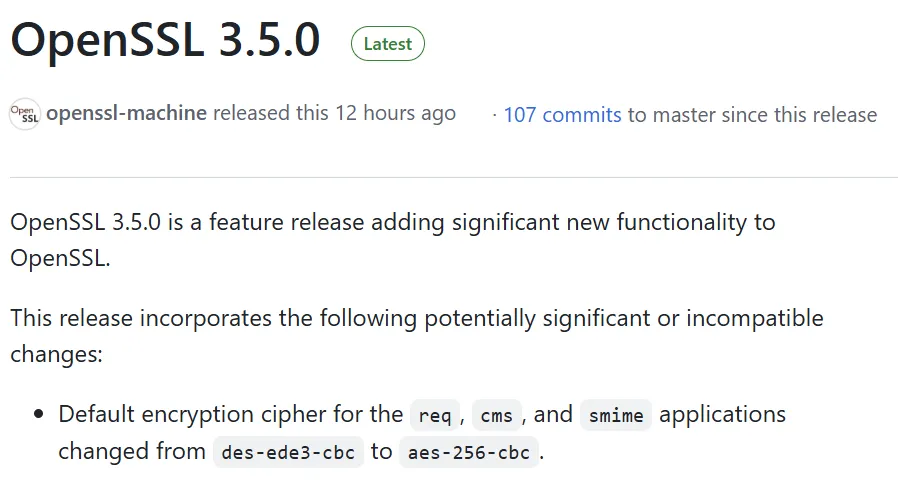898x484 pixels.
Task: Click the OpenSSL 3.5.0 release title
Action: pos(165,41)
